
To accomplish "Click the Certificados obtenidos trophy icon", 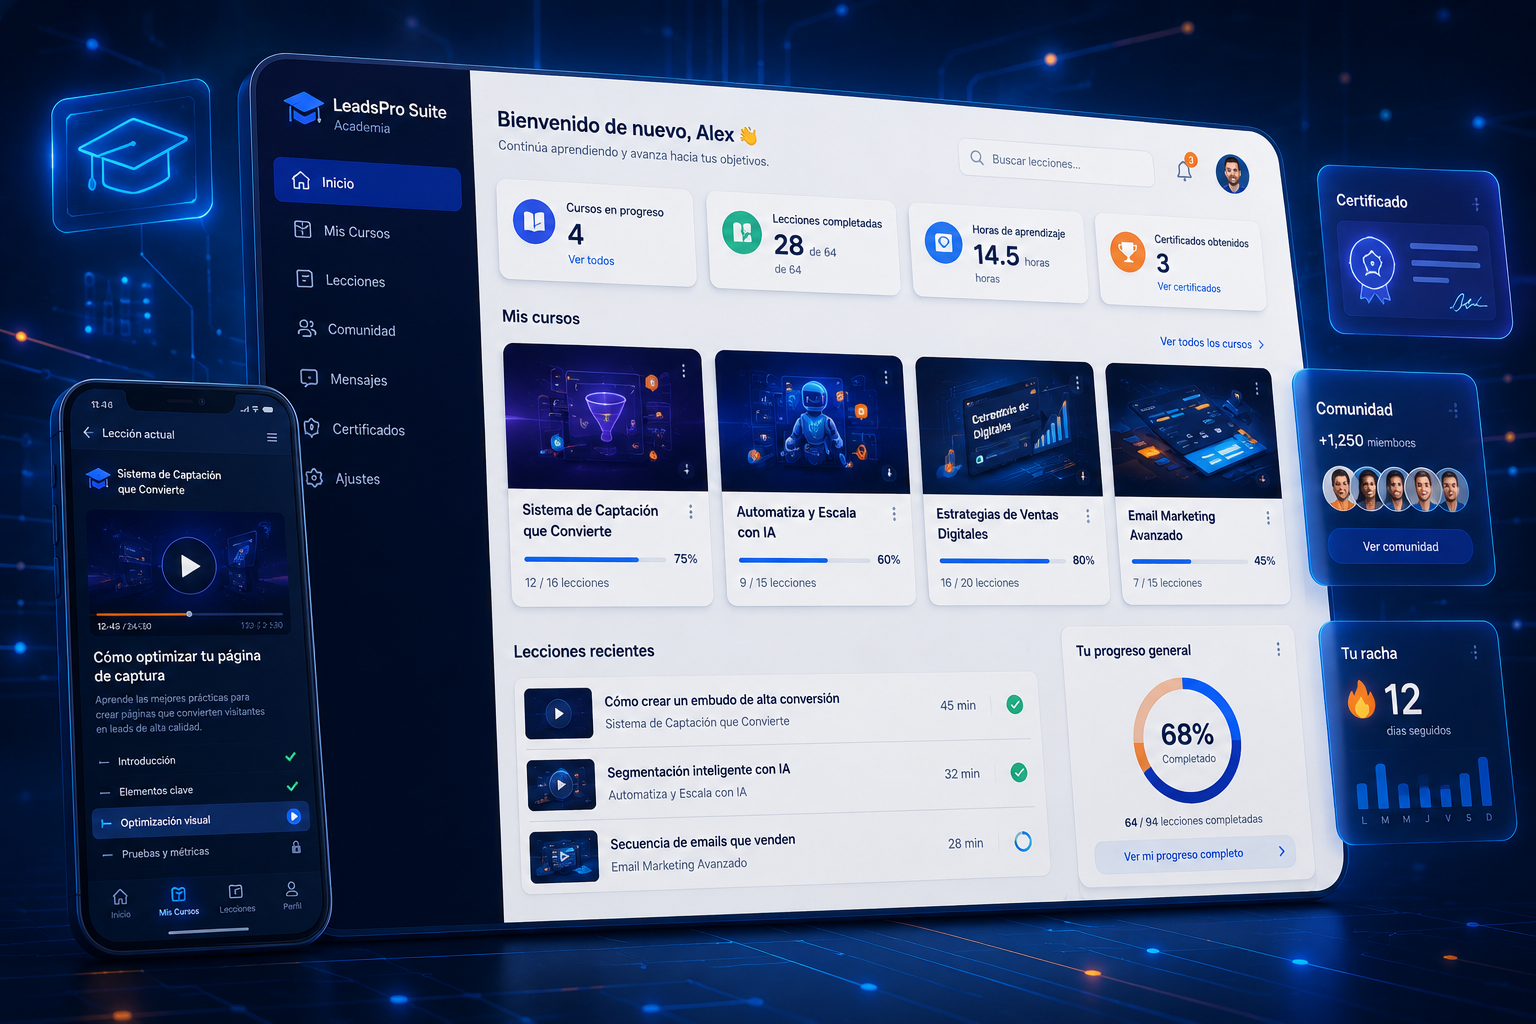I will click(1127, 251).
